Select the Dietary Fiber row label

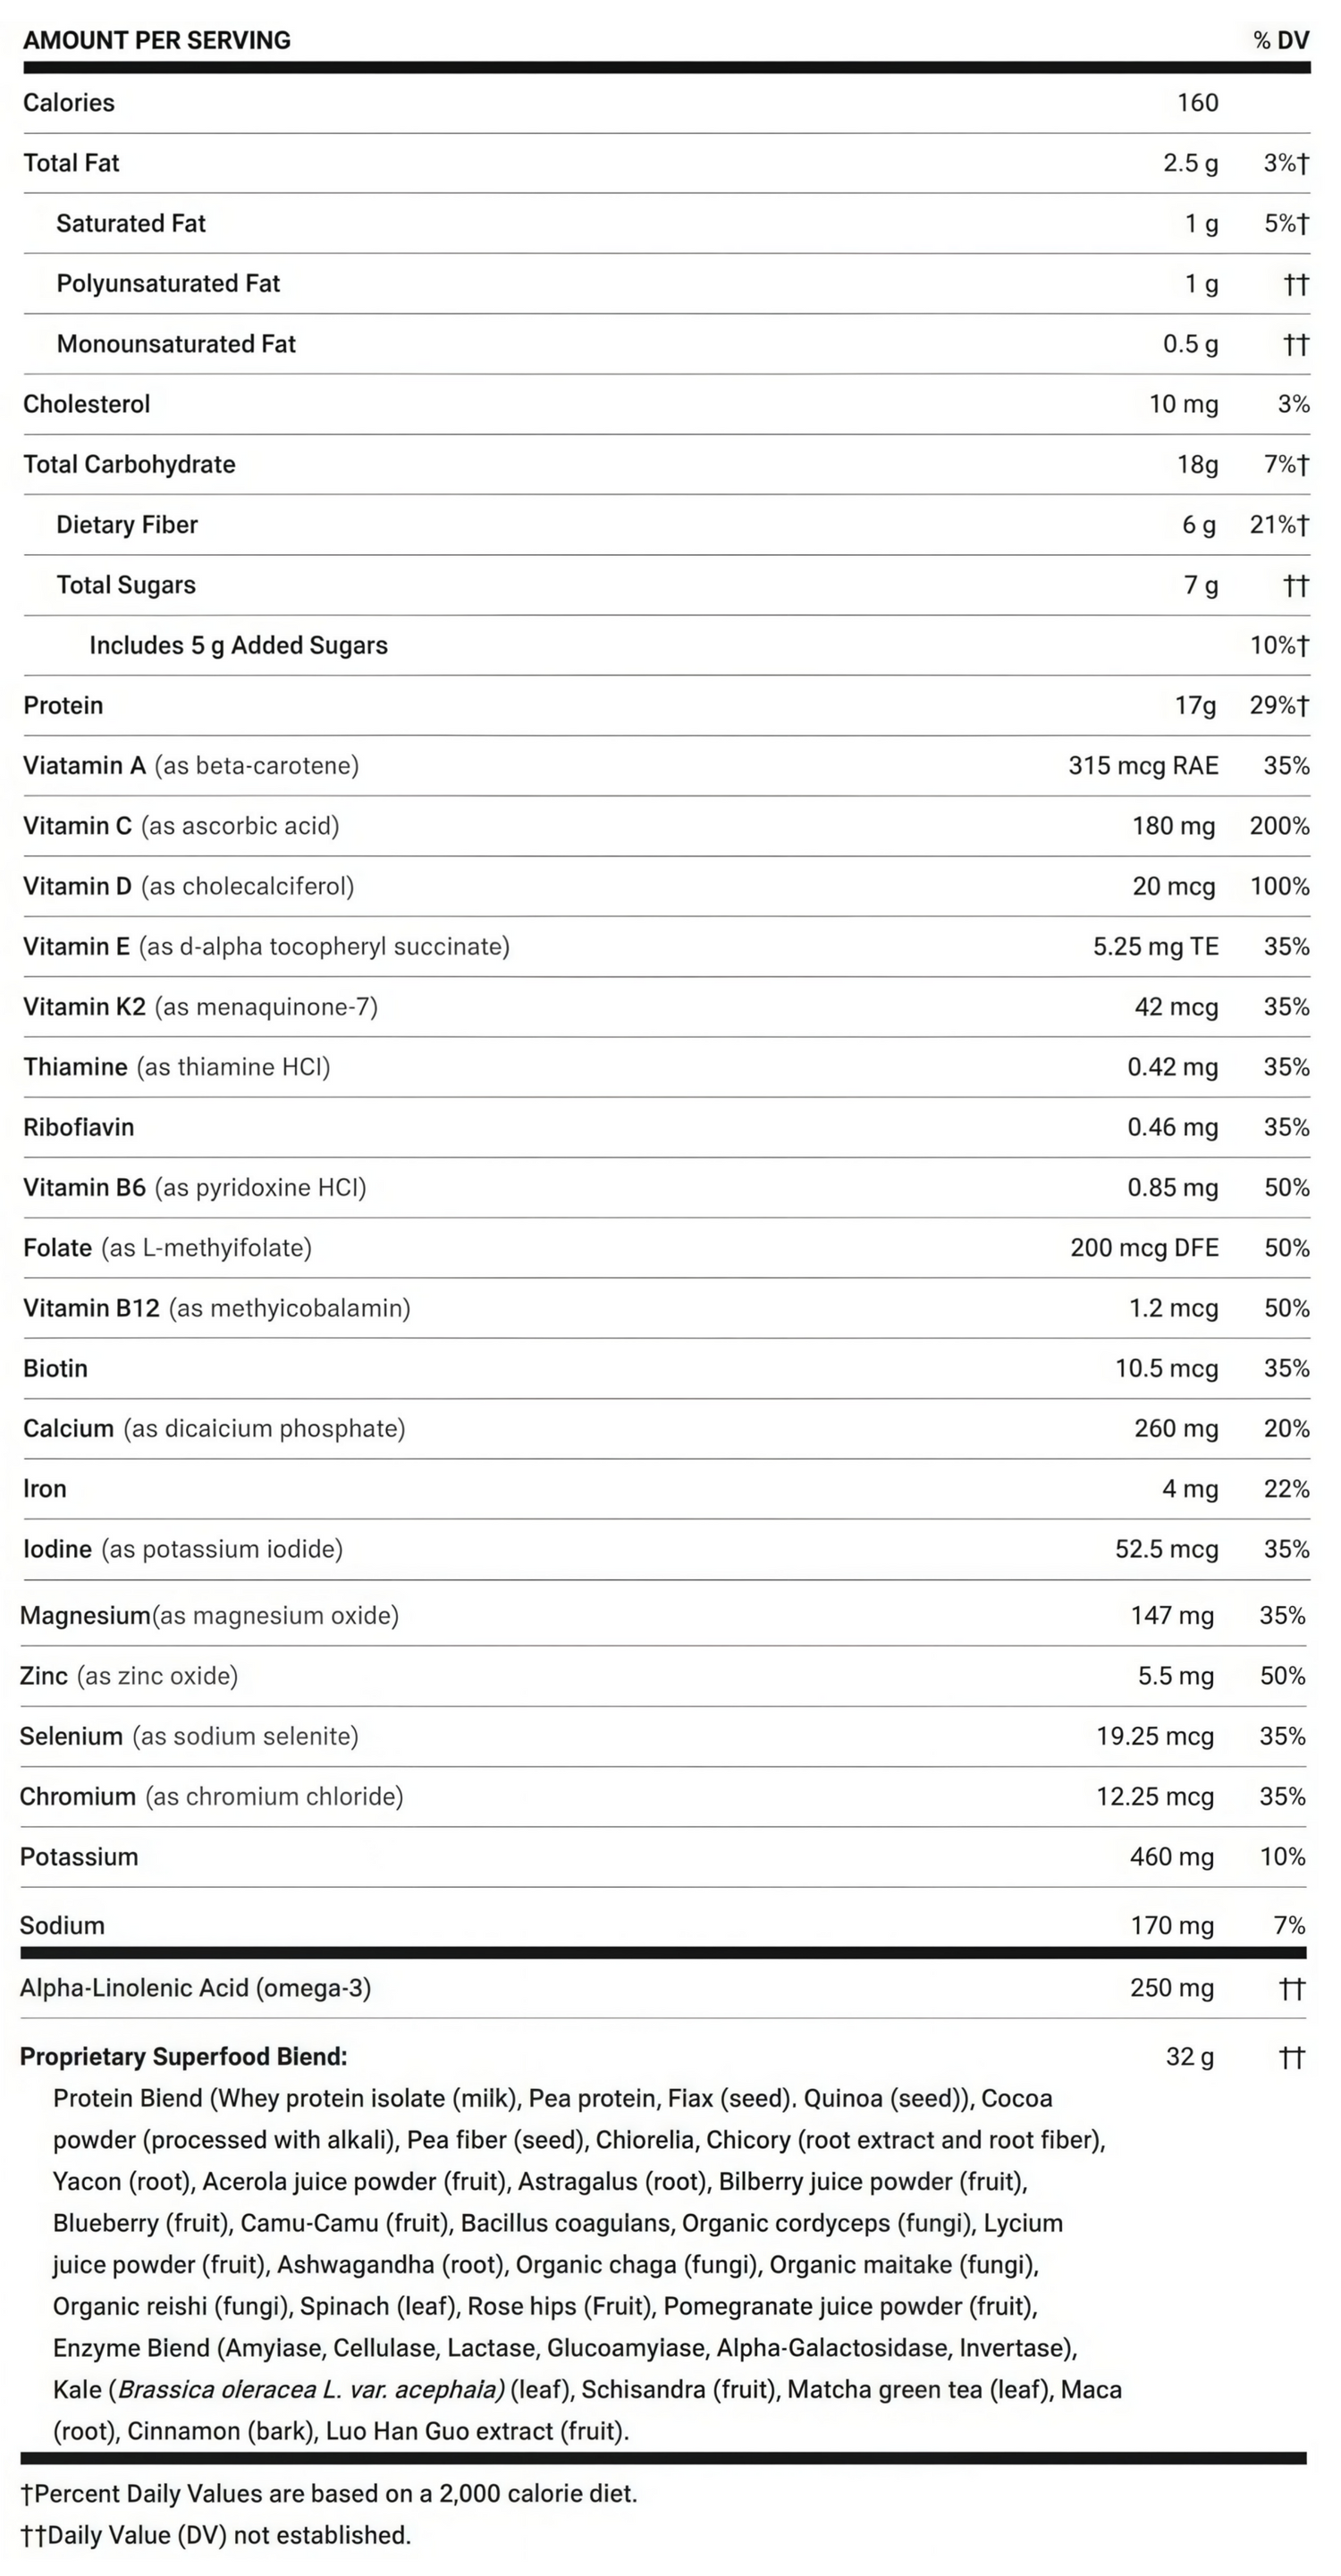(127, 525)
